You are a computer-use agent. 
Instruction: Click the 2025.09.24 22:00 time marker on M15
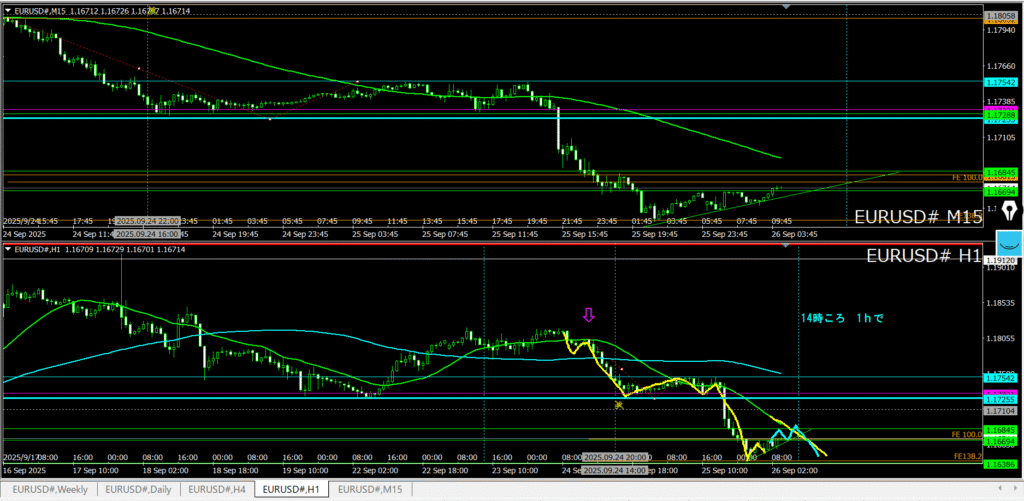click(147, 220)
